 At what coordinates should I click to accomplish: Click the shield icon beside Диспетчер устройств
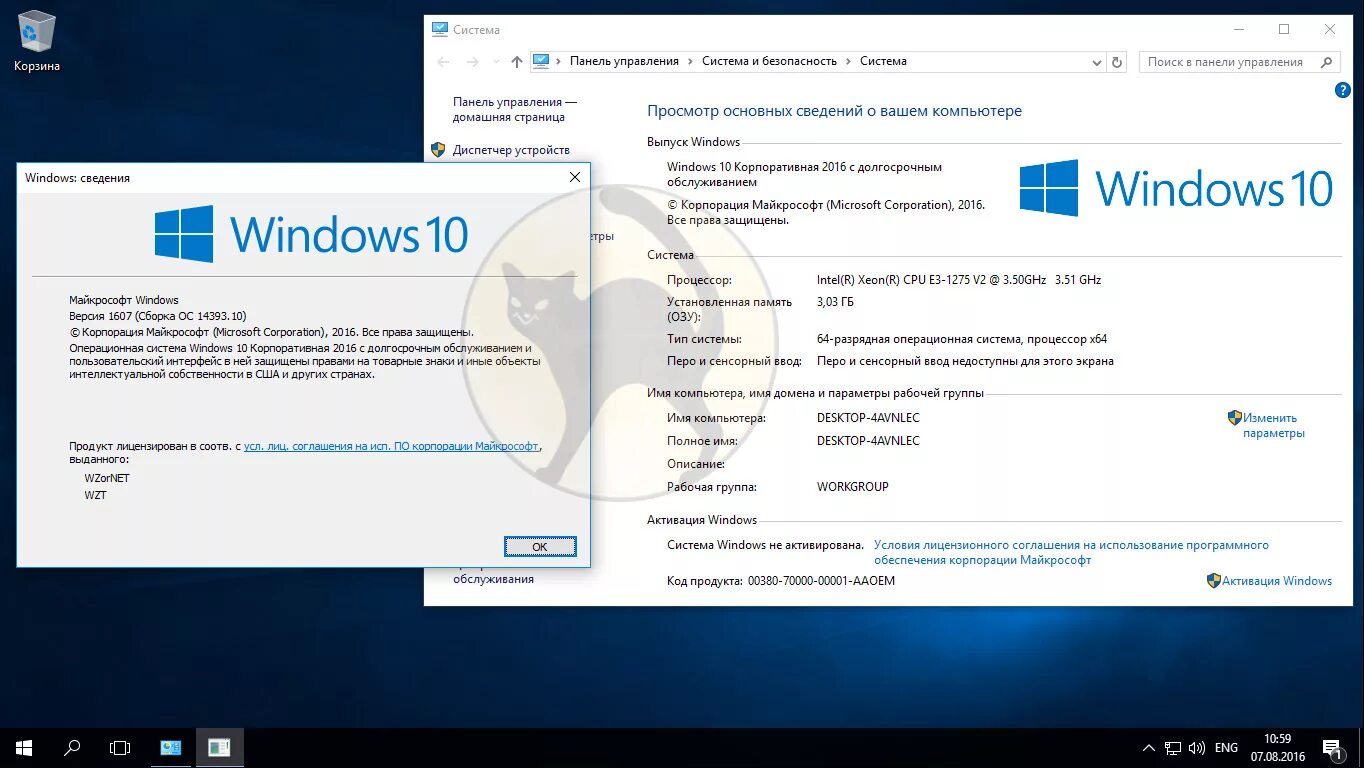[x=438, y=150]
